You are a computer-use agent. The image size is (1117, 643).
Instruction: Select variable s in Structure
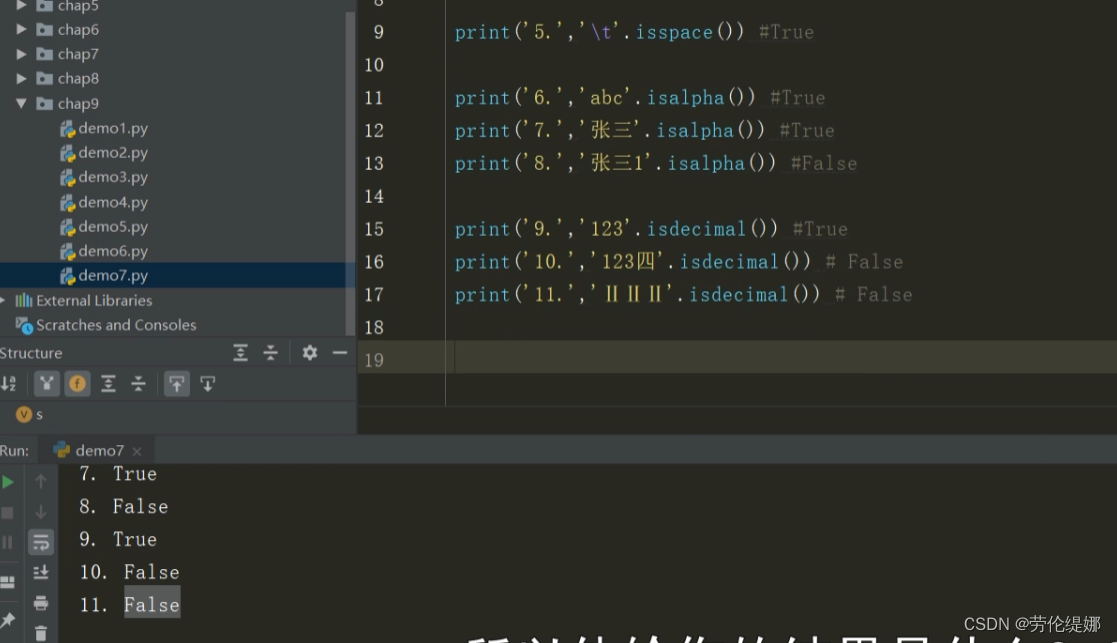29,414
